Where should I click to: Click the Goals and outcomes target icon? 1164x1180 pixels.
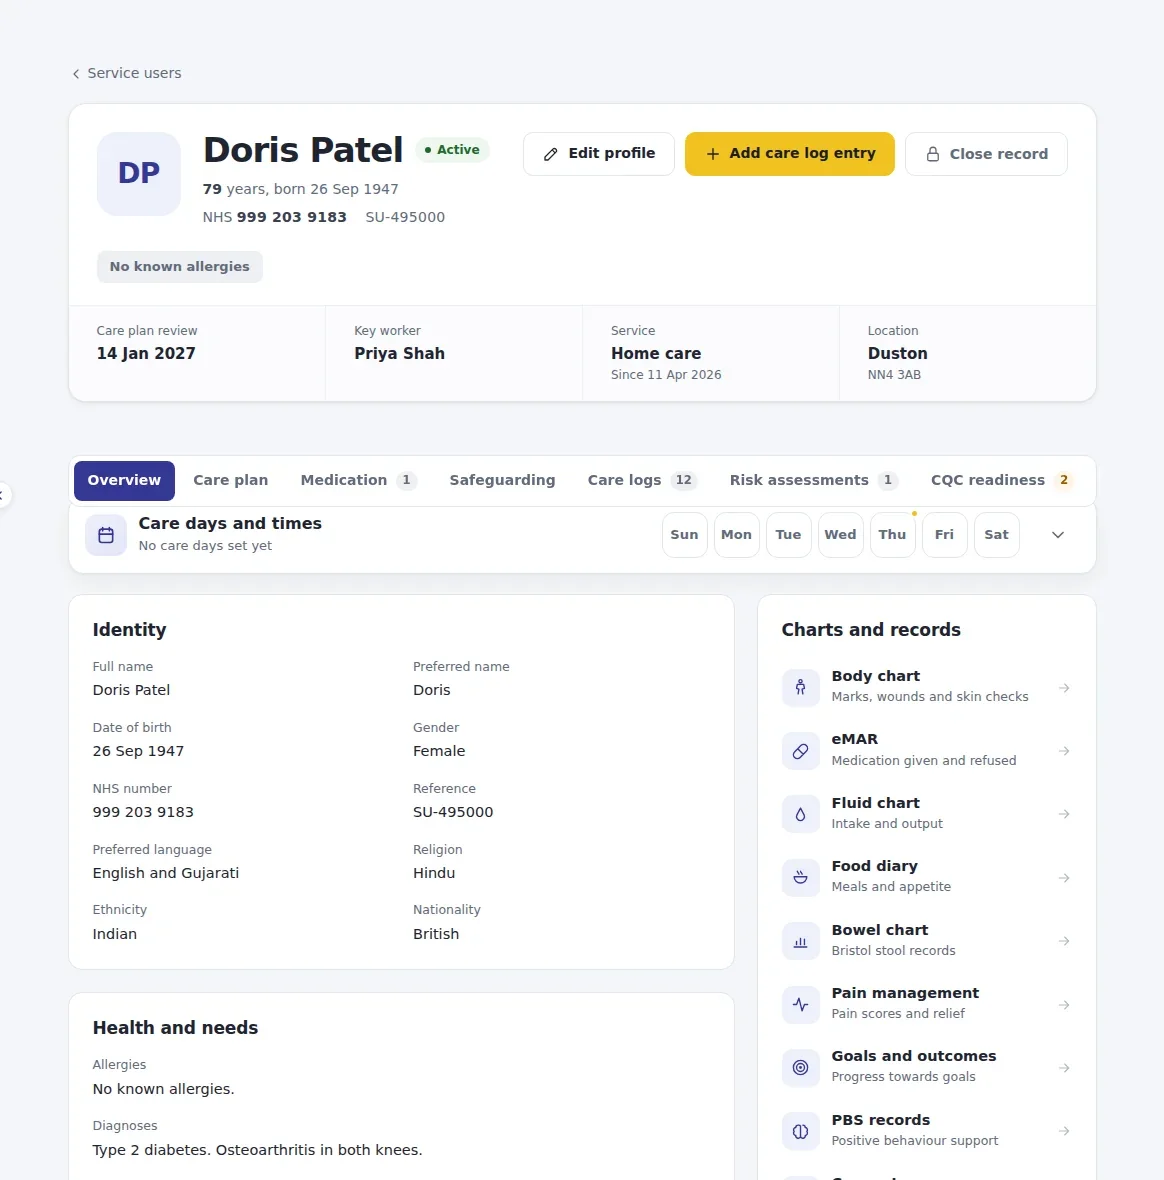[x=801, y=1068]
